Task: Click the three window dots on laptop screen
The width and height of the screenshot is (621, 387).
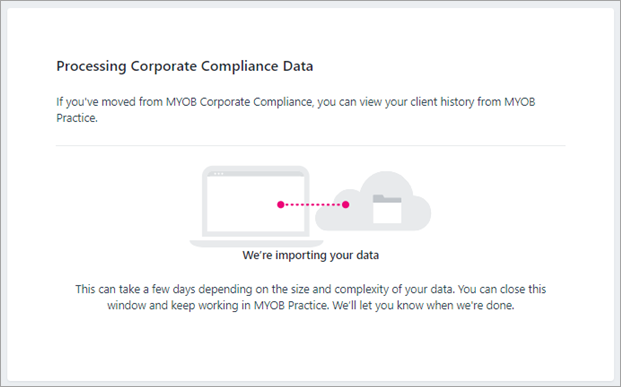Action: click(x=218, y=173)
